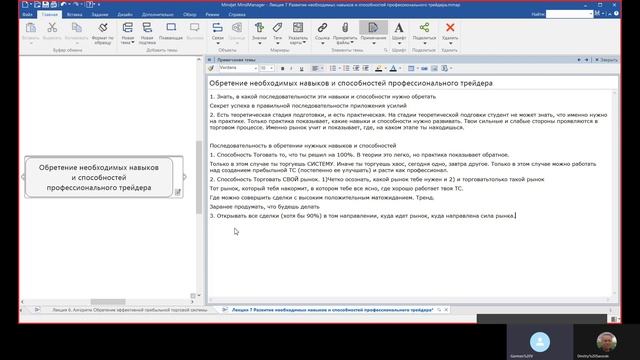The width and height of the screenshot is (640, 360).
Task: Expand the New Topic (Новая тема) dropdown arrow
Action: click(133, 42)
